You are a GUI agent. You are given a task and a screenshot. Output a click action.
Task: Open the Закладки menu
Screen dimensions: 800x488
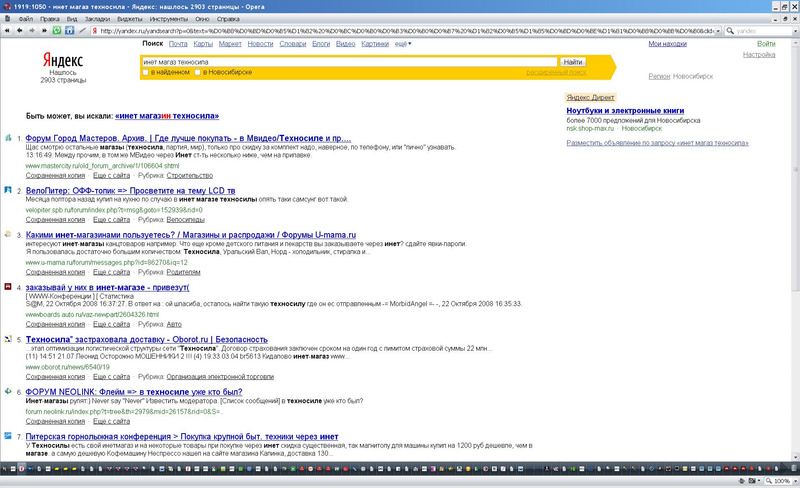click(x=97, y=19)
